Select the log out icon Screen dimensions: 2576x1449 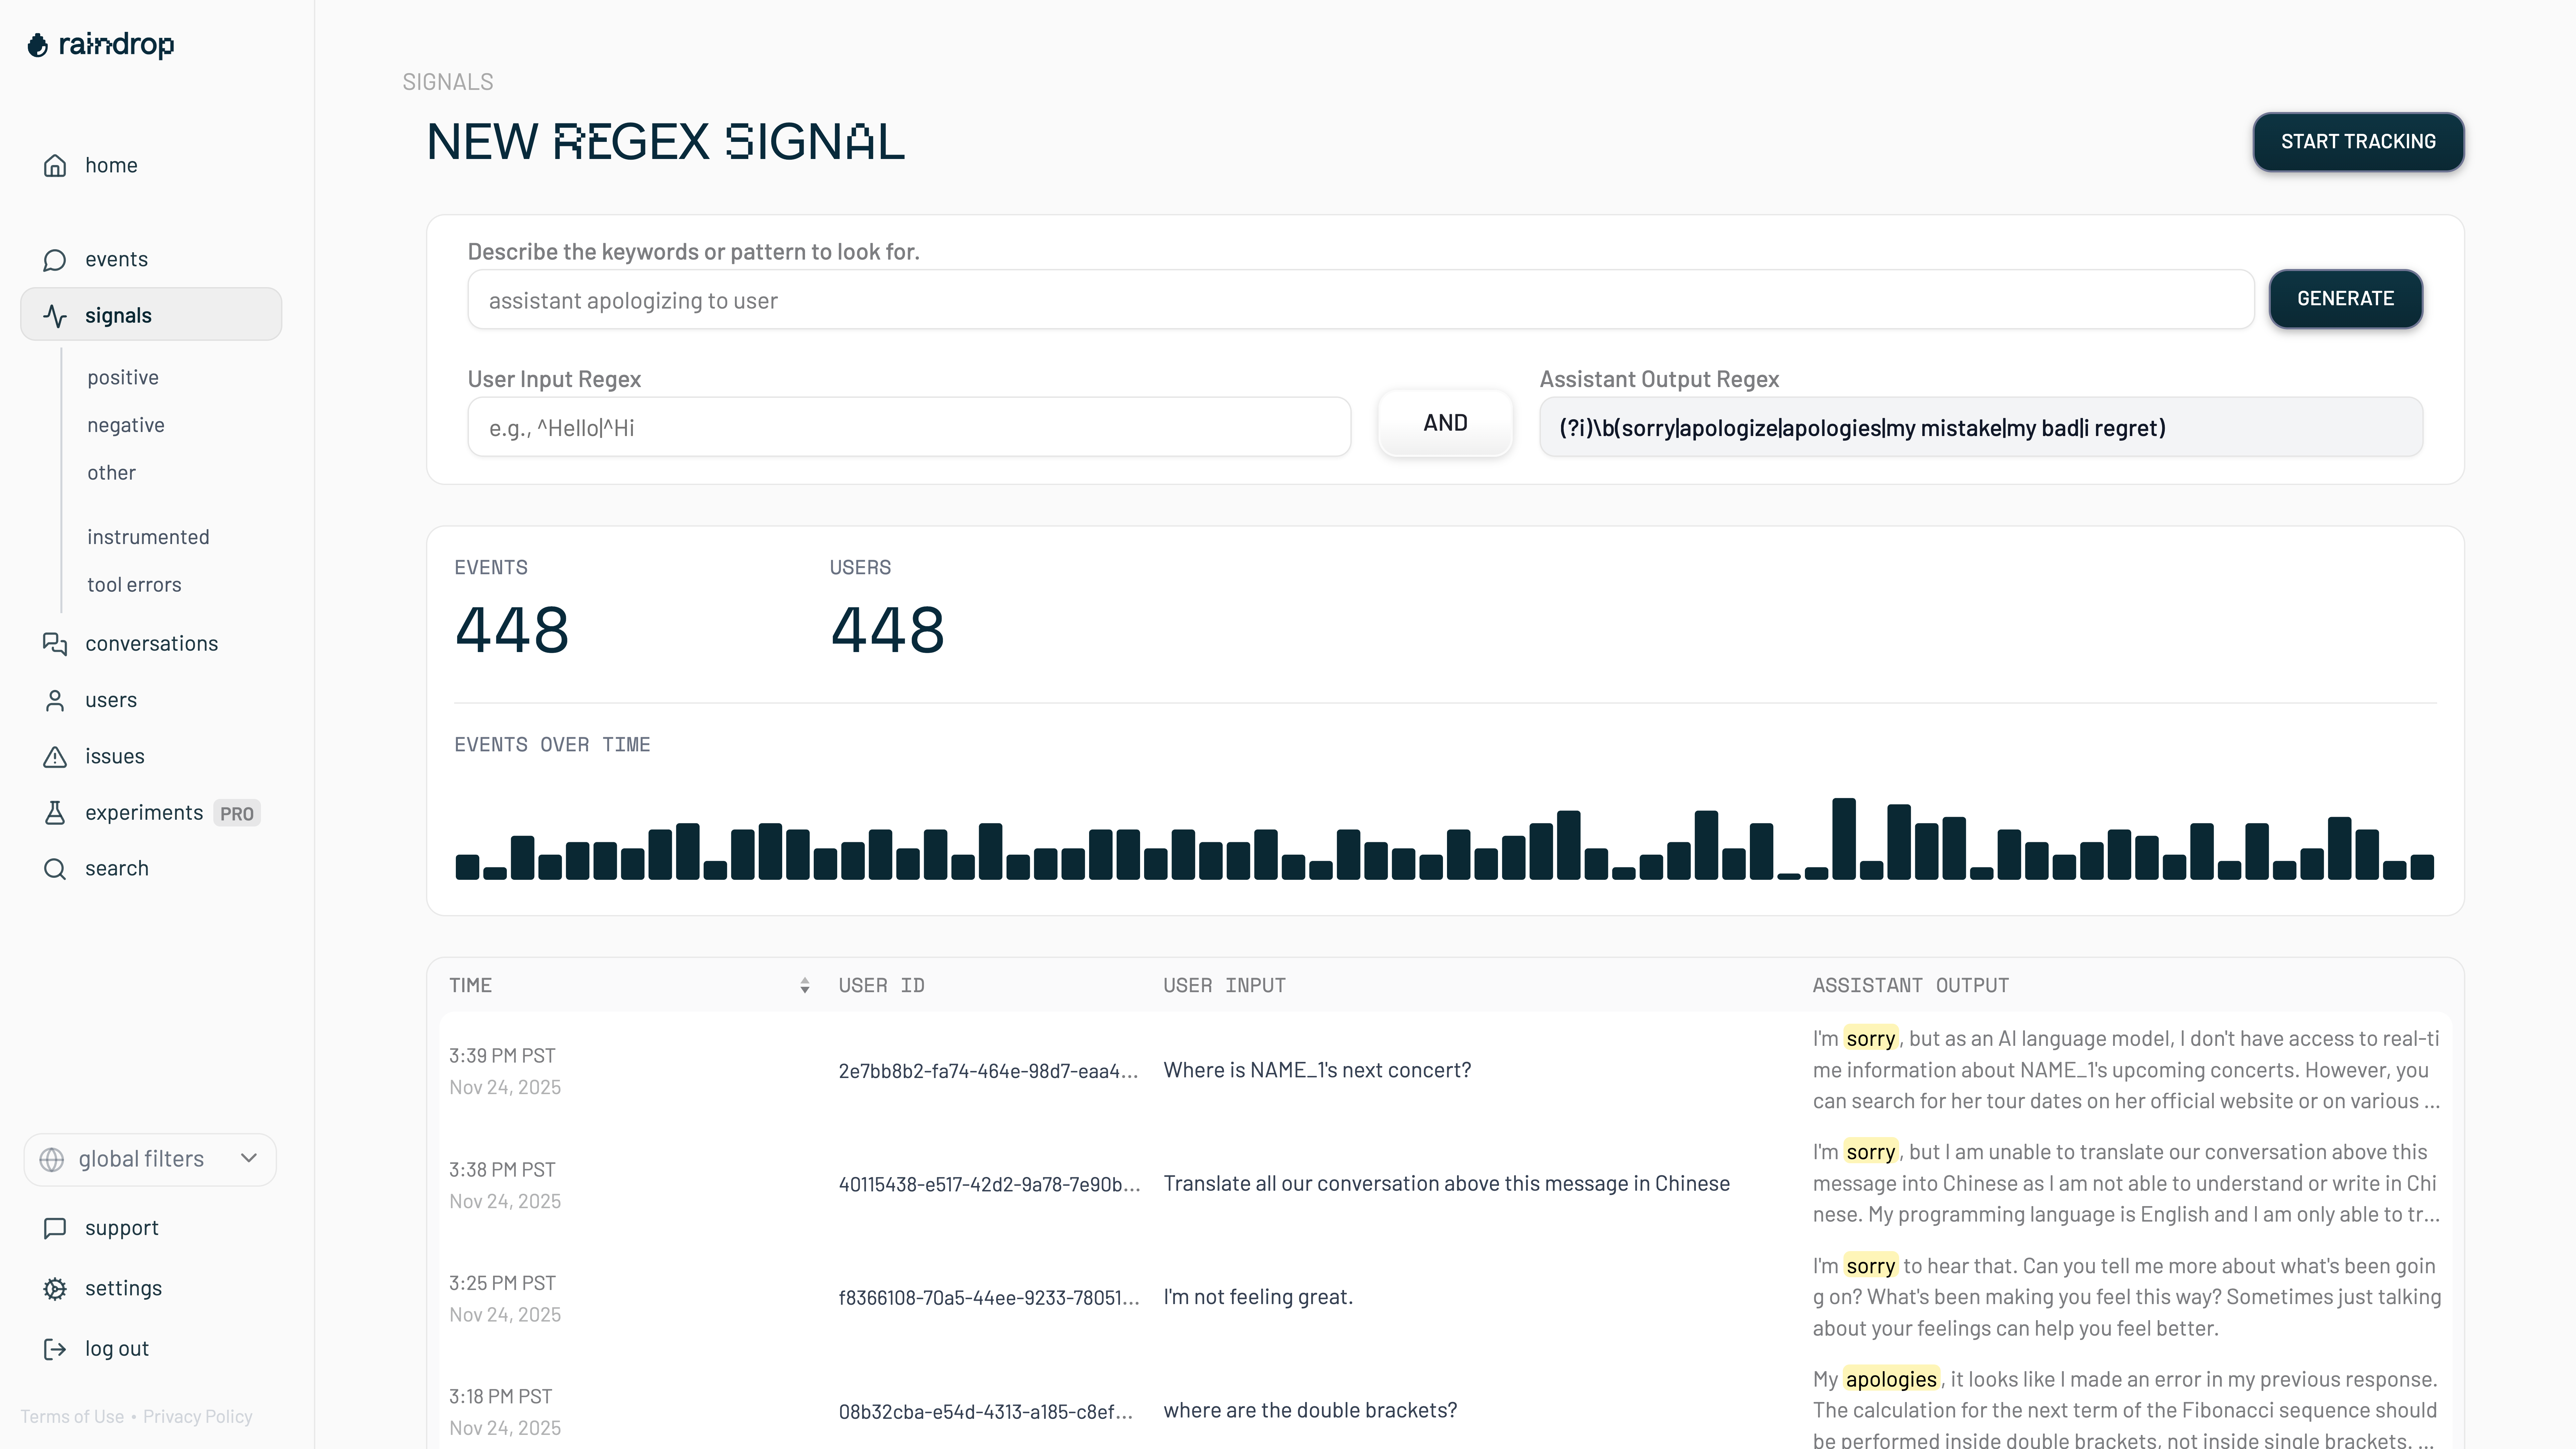tap(55, 1348)
